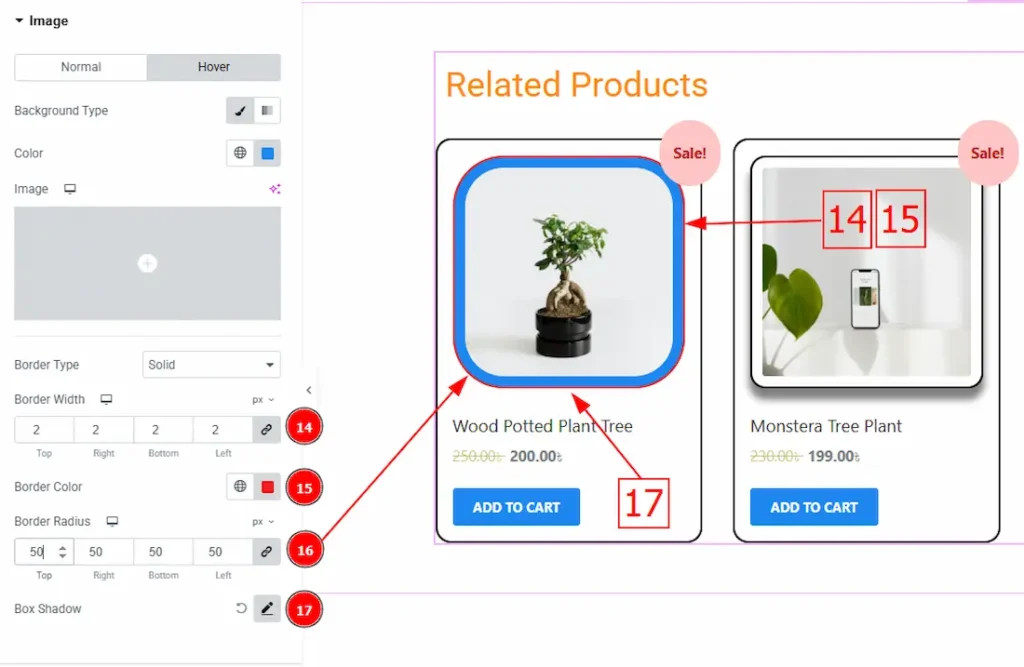The height and width of the screenshot is (667, 1024).
Task: Click the red Border Color swatch
Action: [267, 487]
